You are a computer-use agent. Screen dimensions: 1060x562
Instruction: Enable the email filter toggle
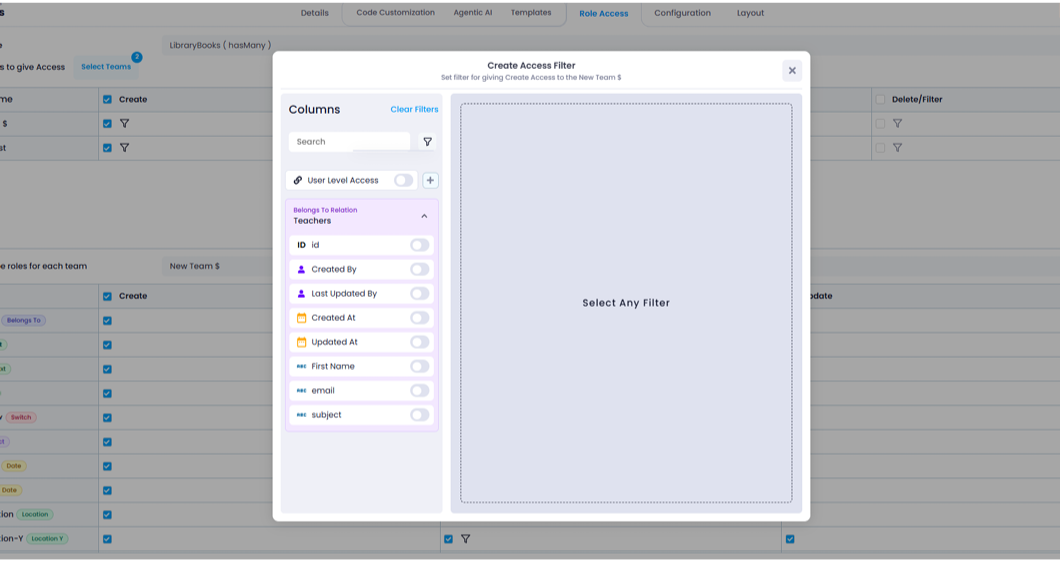pyautogui.click(x=419, y=391)
